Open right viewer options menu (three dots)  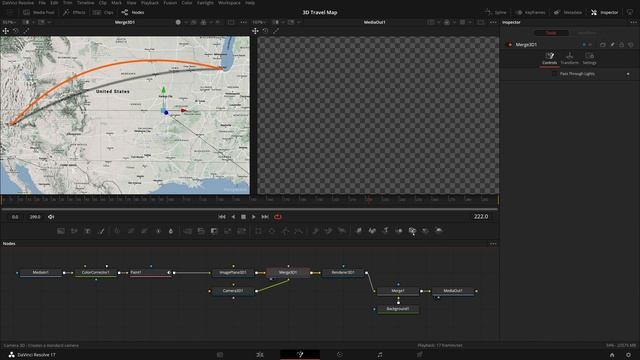(x=493, y=22)
